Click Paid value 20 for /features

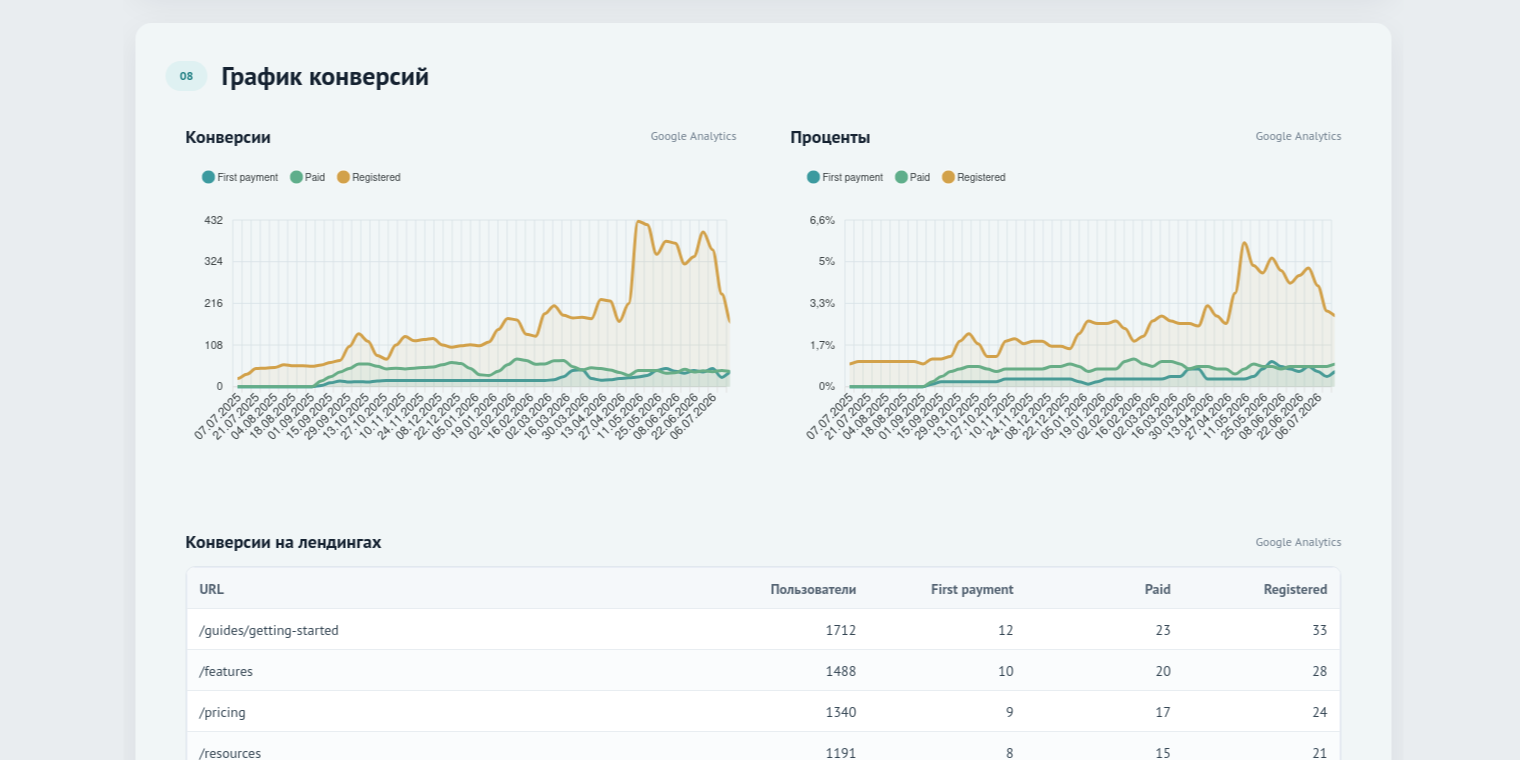click(1163, 671)
